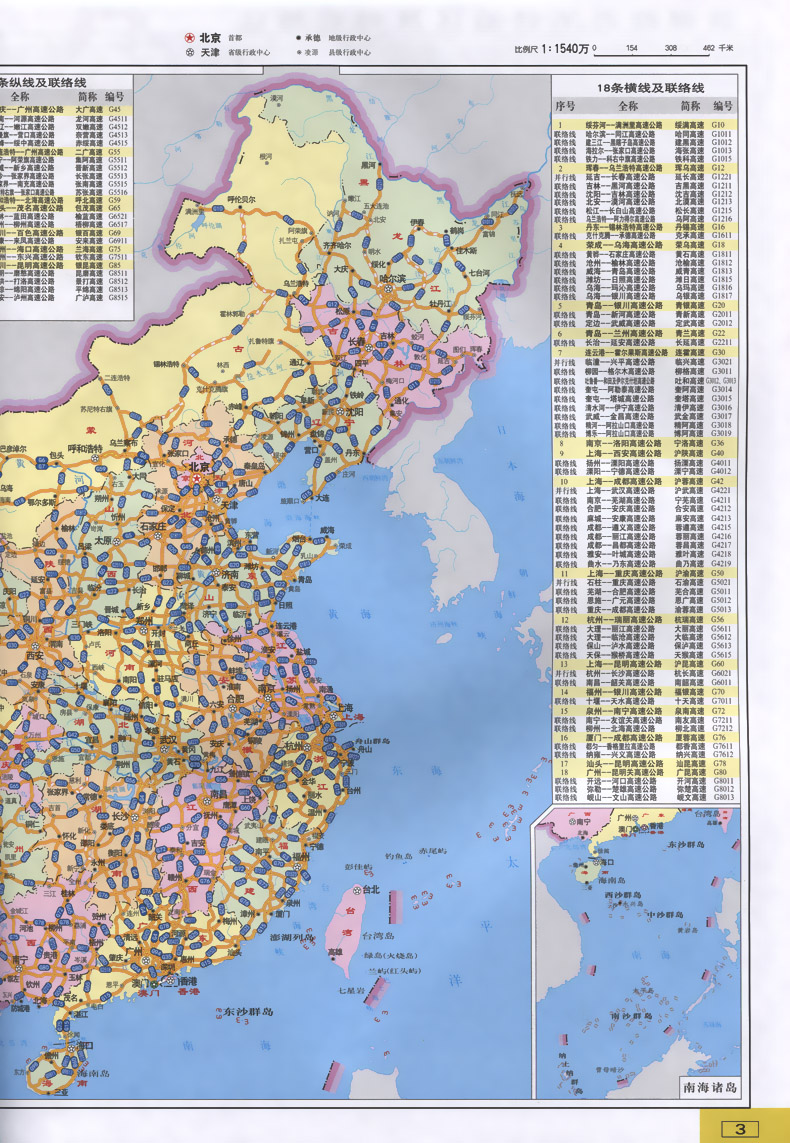Click the 'G18' 荣乌高速 table row

644,246
